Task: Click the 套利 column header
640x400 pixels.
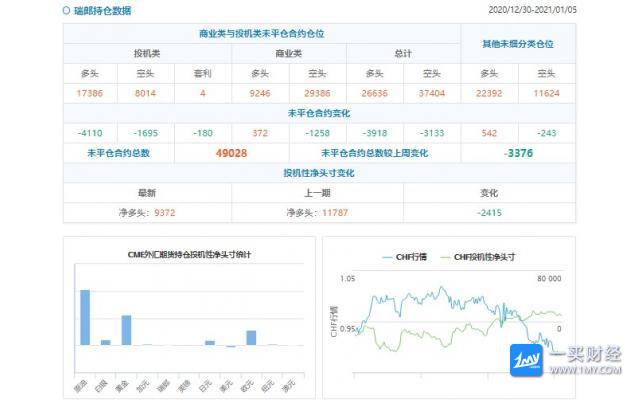Action: 202,73
